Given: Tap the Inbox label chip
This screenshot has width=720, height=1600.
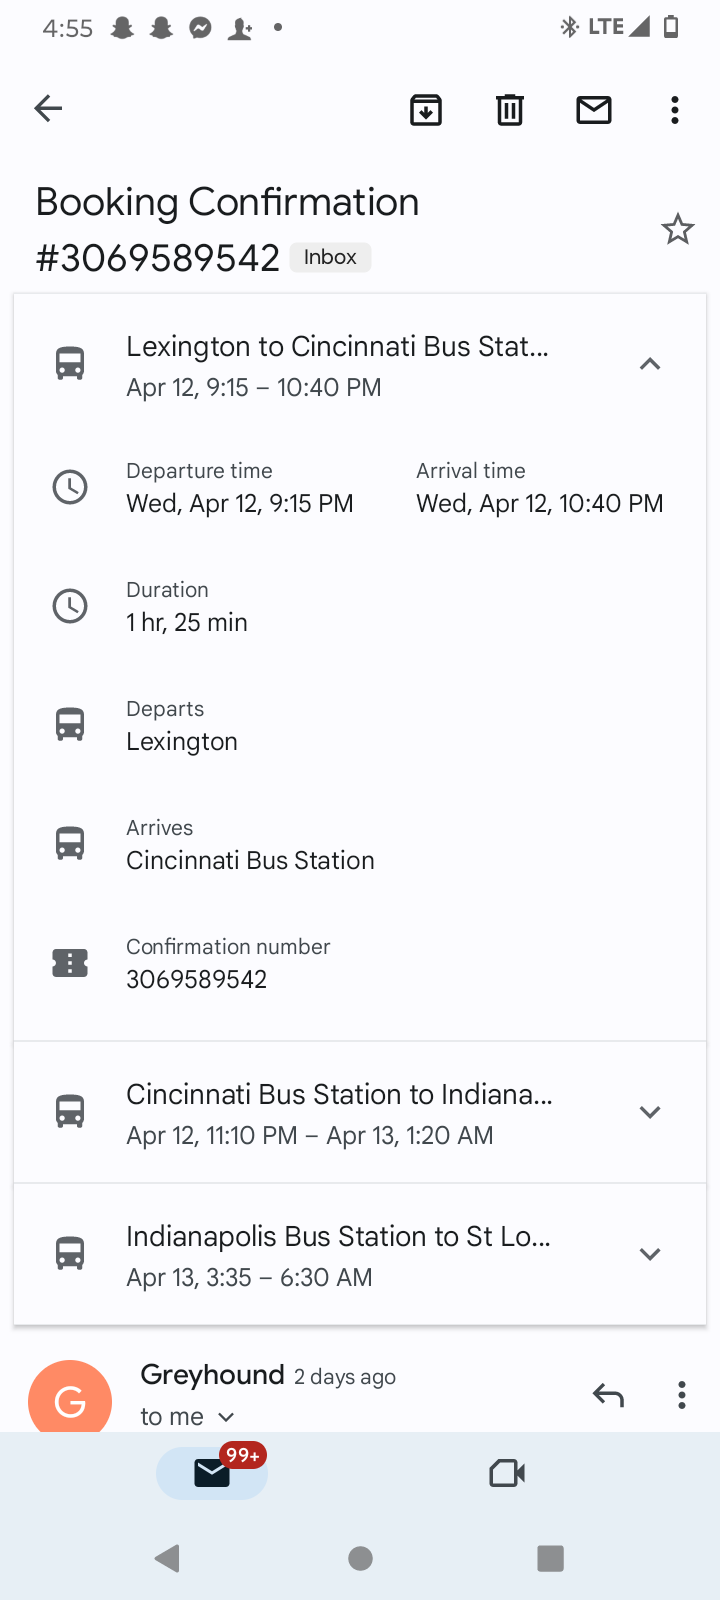Looking at the screenshot, I should 330,257.
